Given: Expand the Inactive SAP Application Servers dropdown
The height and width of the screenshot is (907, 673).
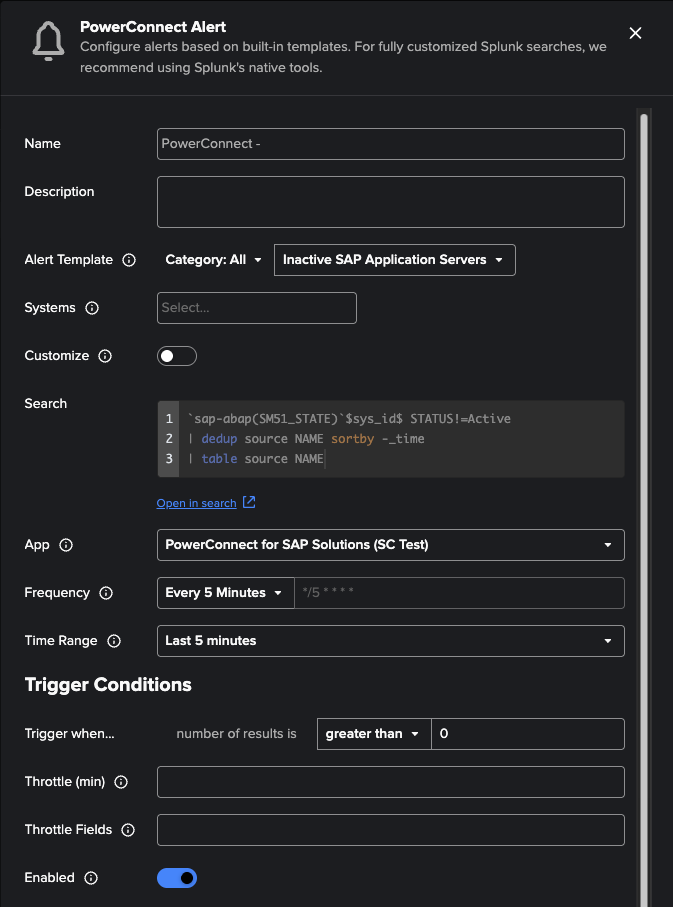Looking at the screenshot, I should [394, 260].
